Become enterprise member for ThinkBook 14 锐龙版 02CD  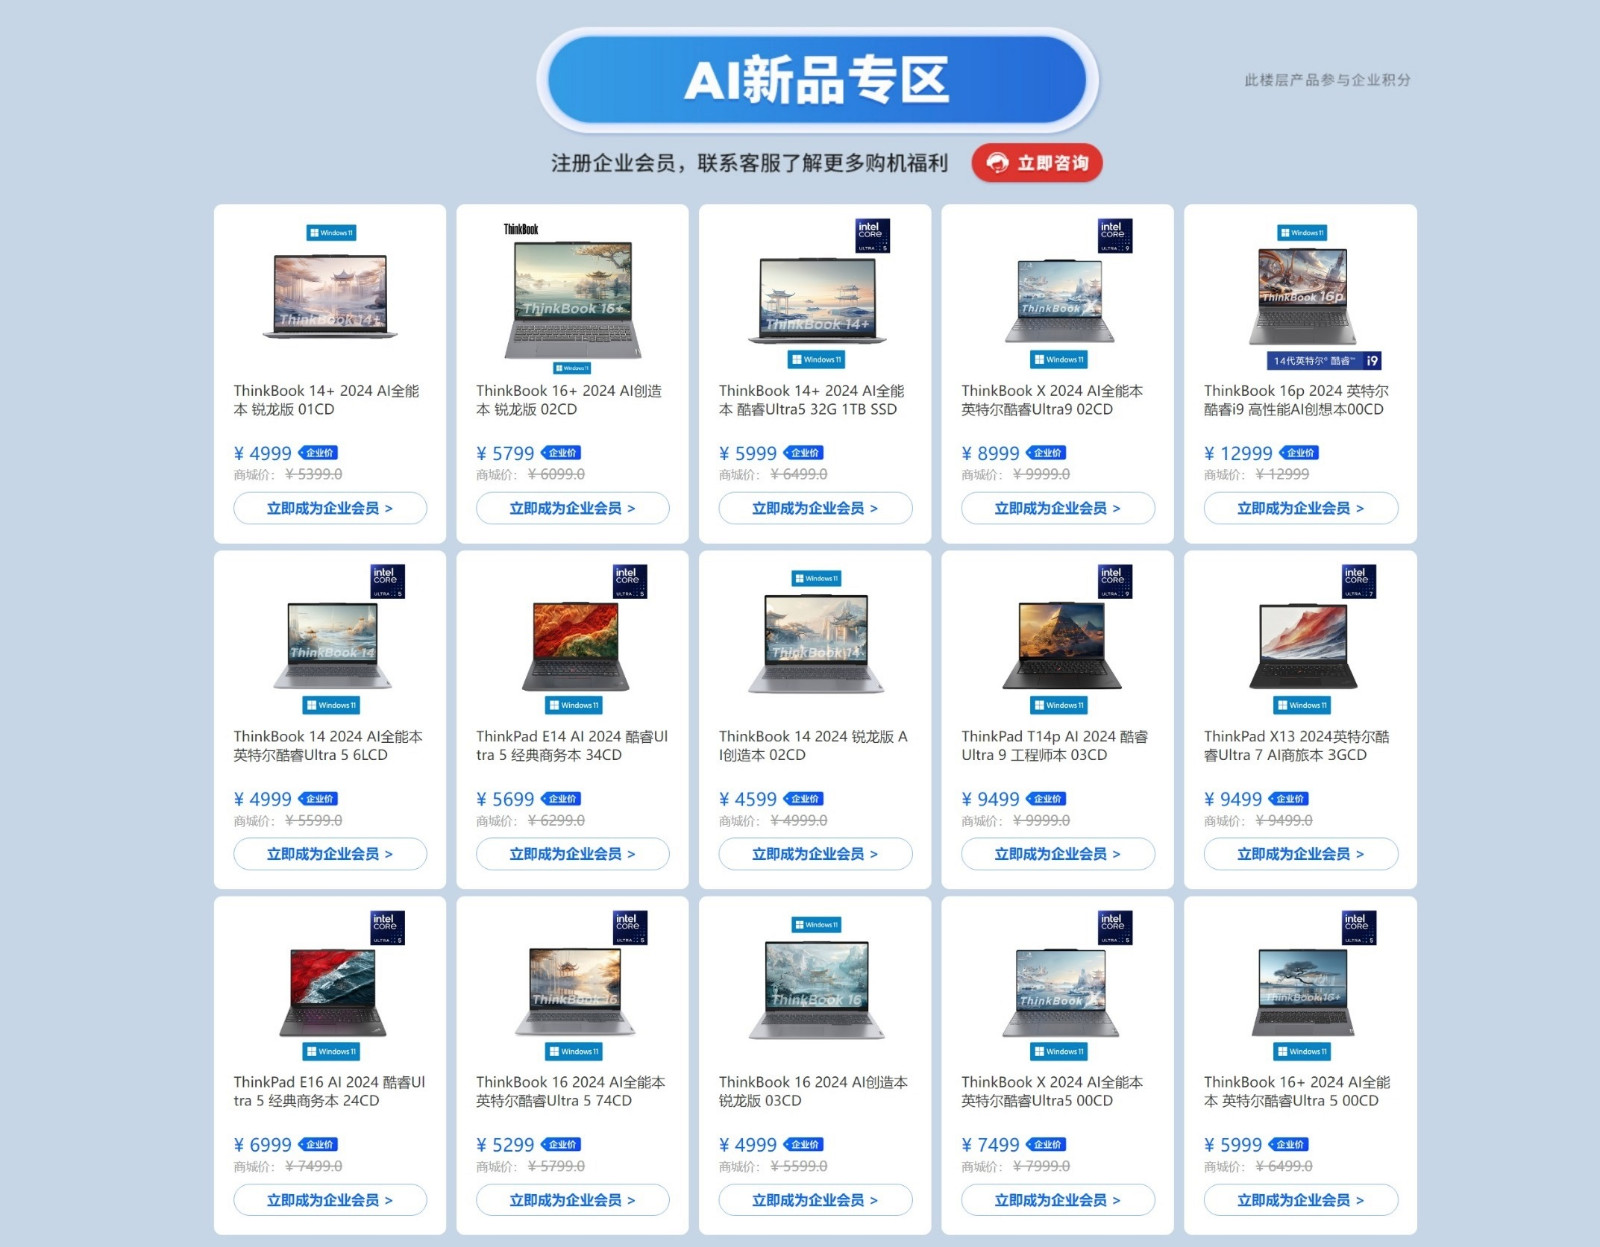(816, 854)
